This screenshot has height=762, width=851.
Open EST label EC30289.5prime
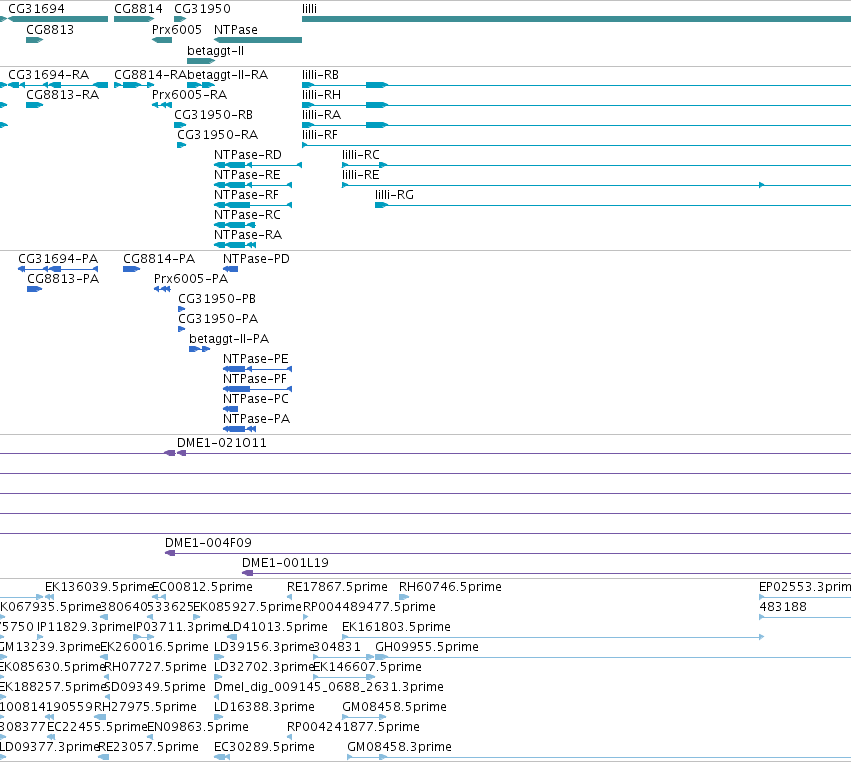264,747
